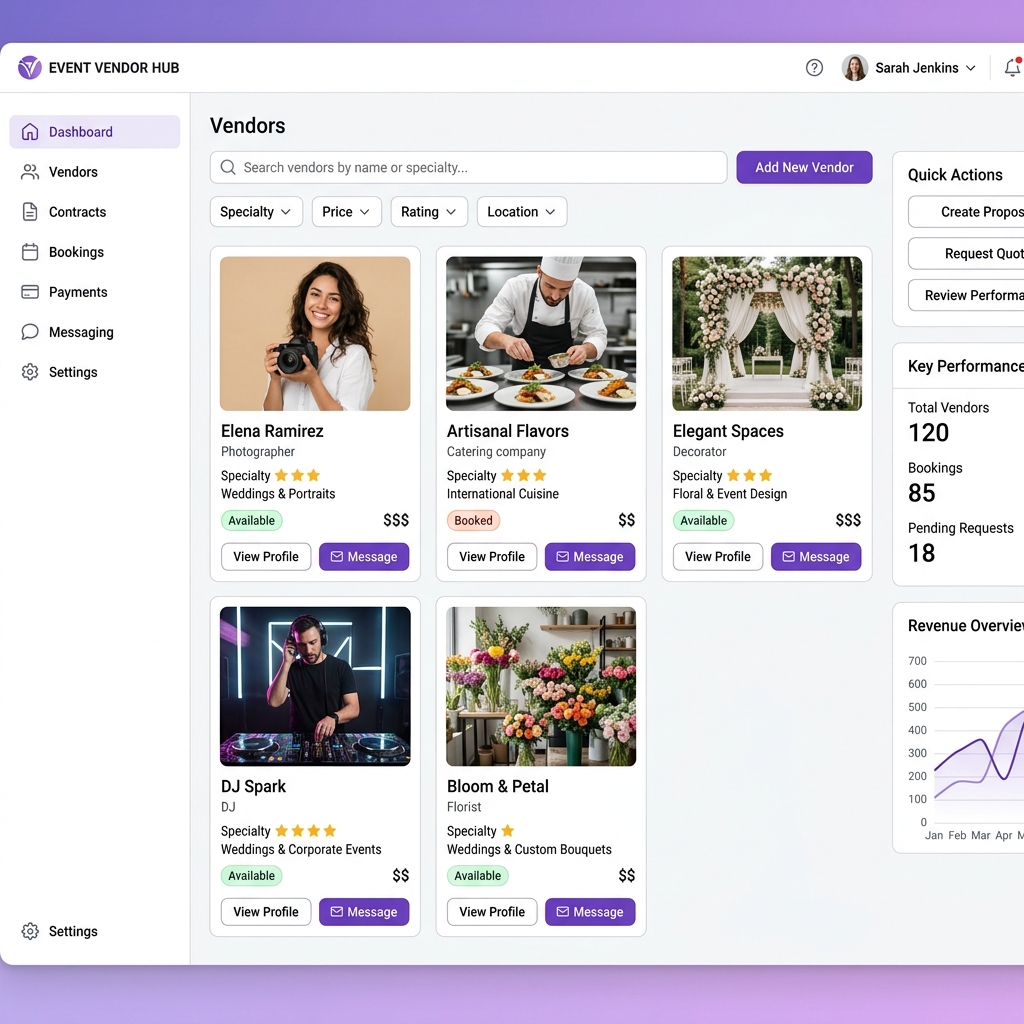The height and width of the screenshot is (1024, 1024).
Task: Select the Contracts document icon in sidebar
Action: pyautogui.click(x=29, y=212)
